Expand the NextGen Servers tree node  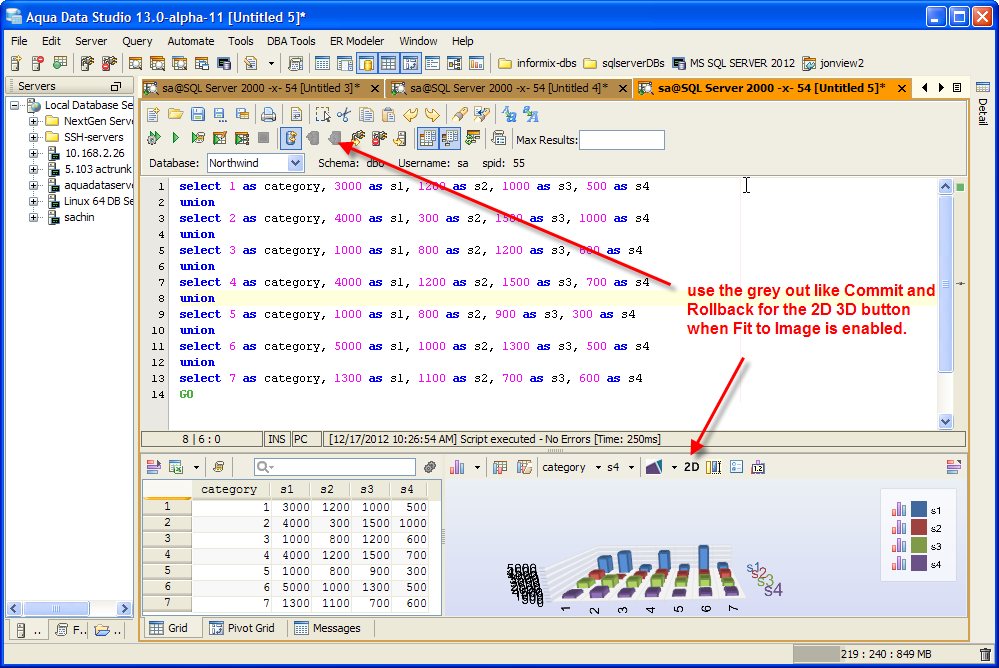34,121
